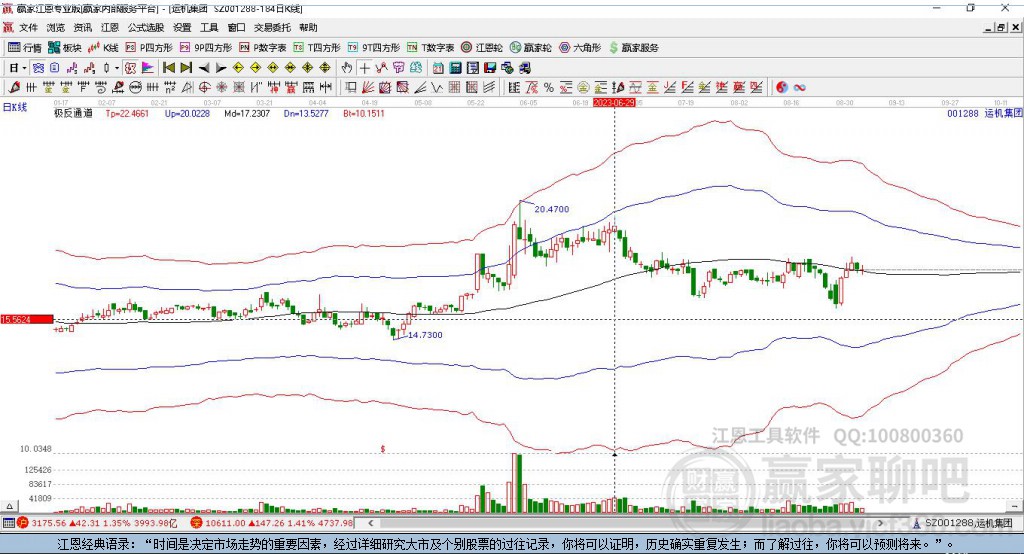The image size is (1024, 554).
Task: Select the target circle crosshair tool
Action: pyautogui.click(x=204, y=88)
